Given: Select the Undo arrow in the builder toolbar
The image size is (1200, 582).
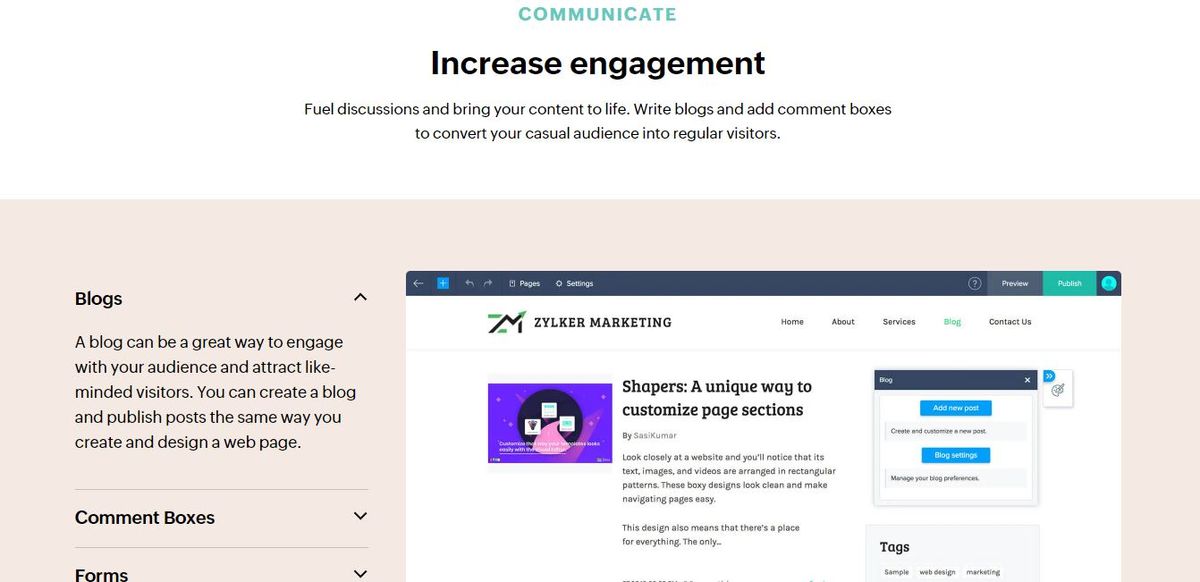Looking at the screenshot, I should 469,283.
